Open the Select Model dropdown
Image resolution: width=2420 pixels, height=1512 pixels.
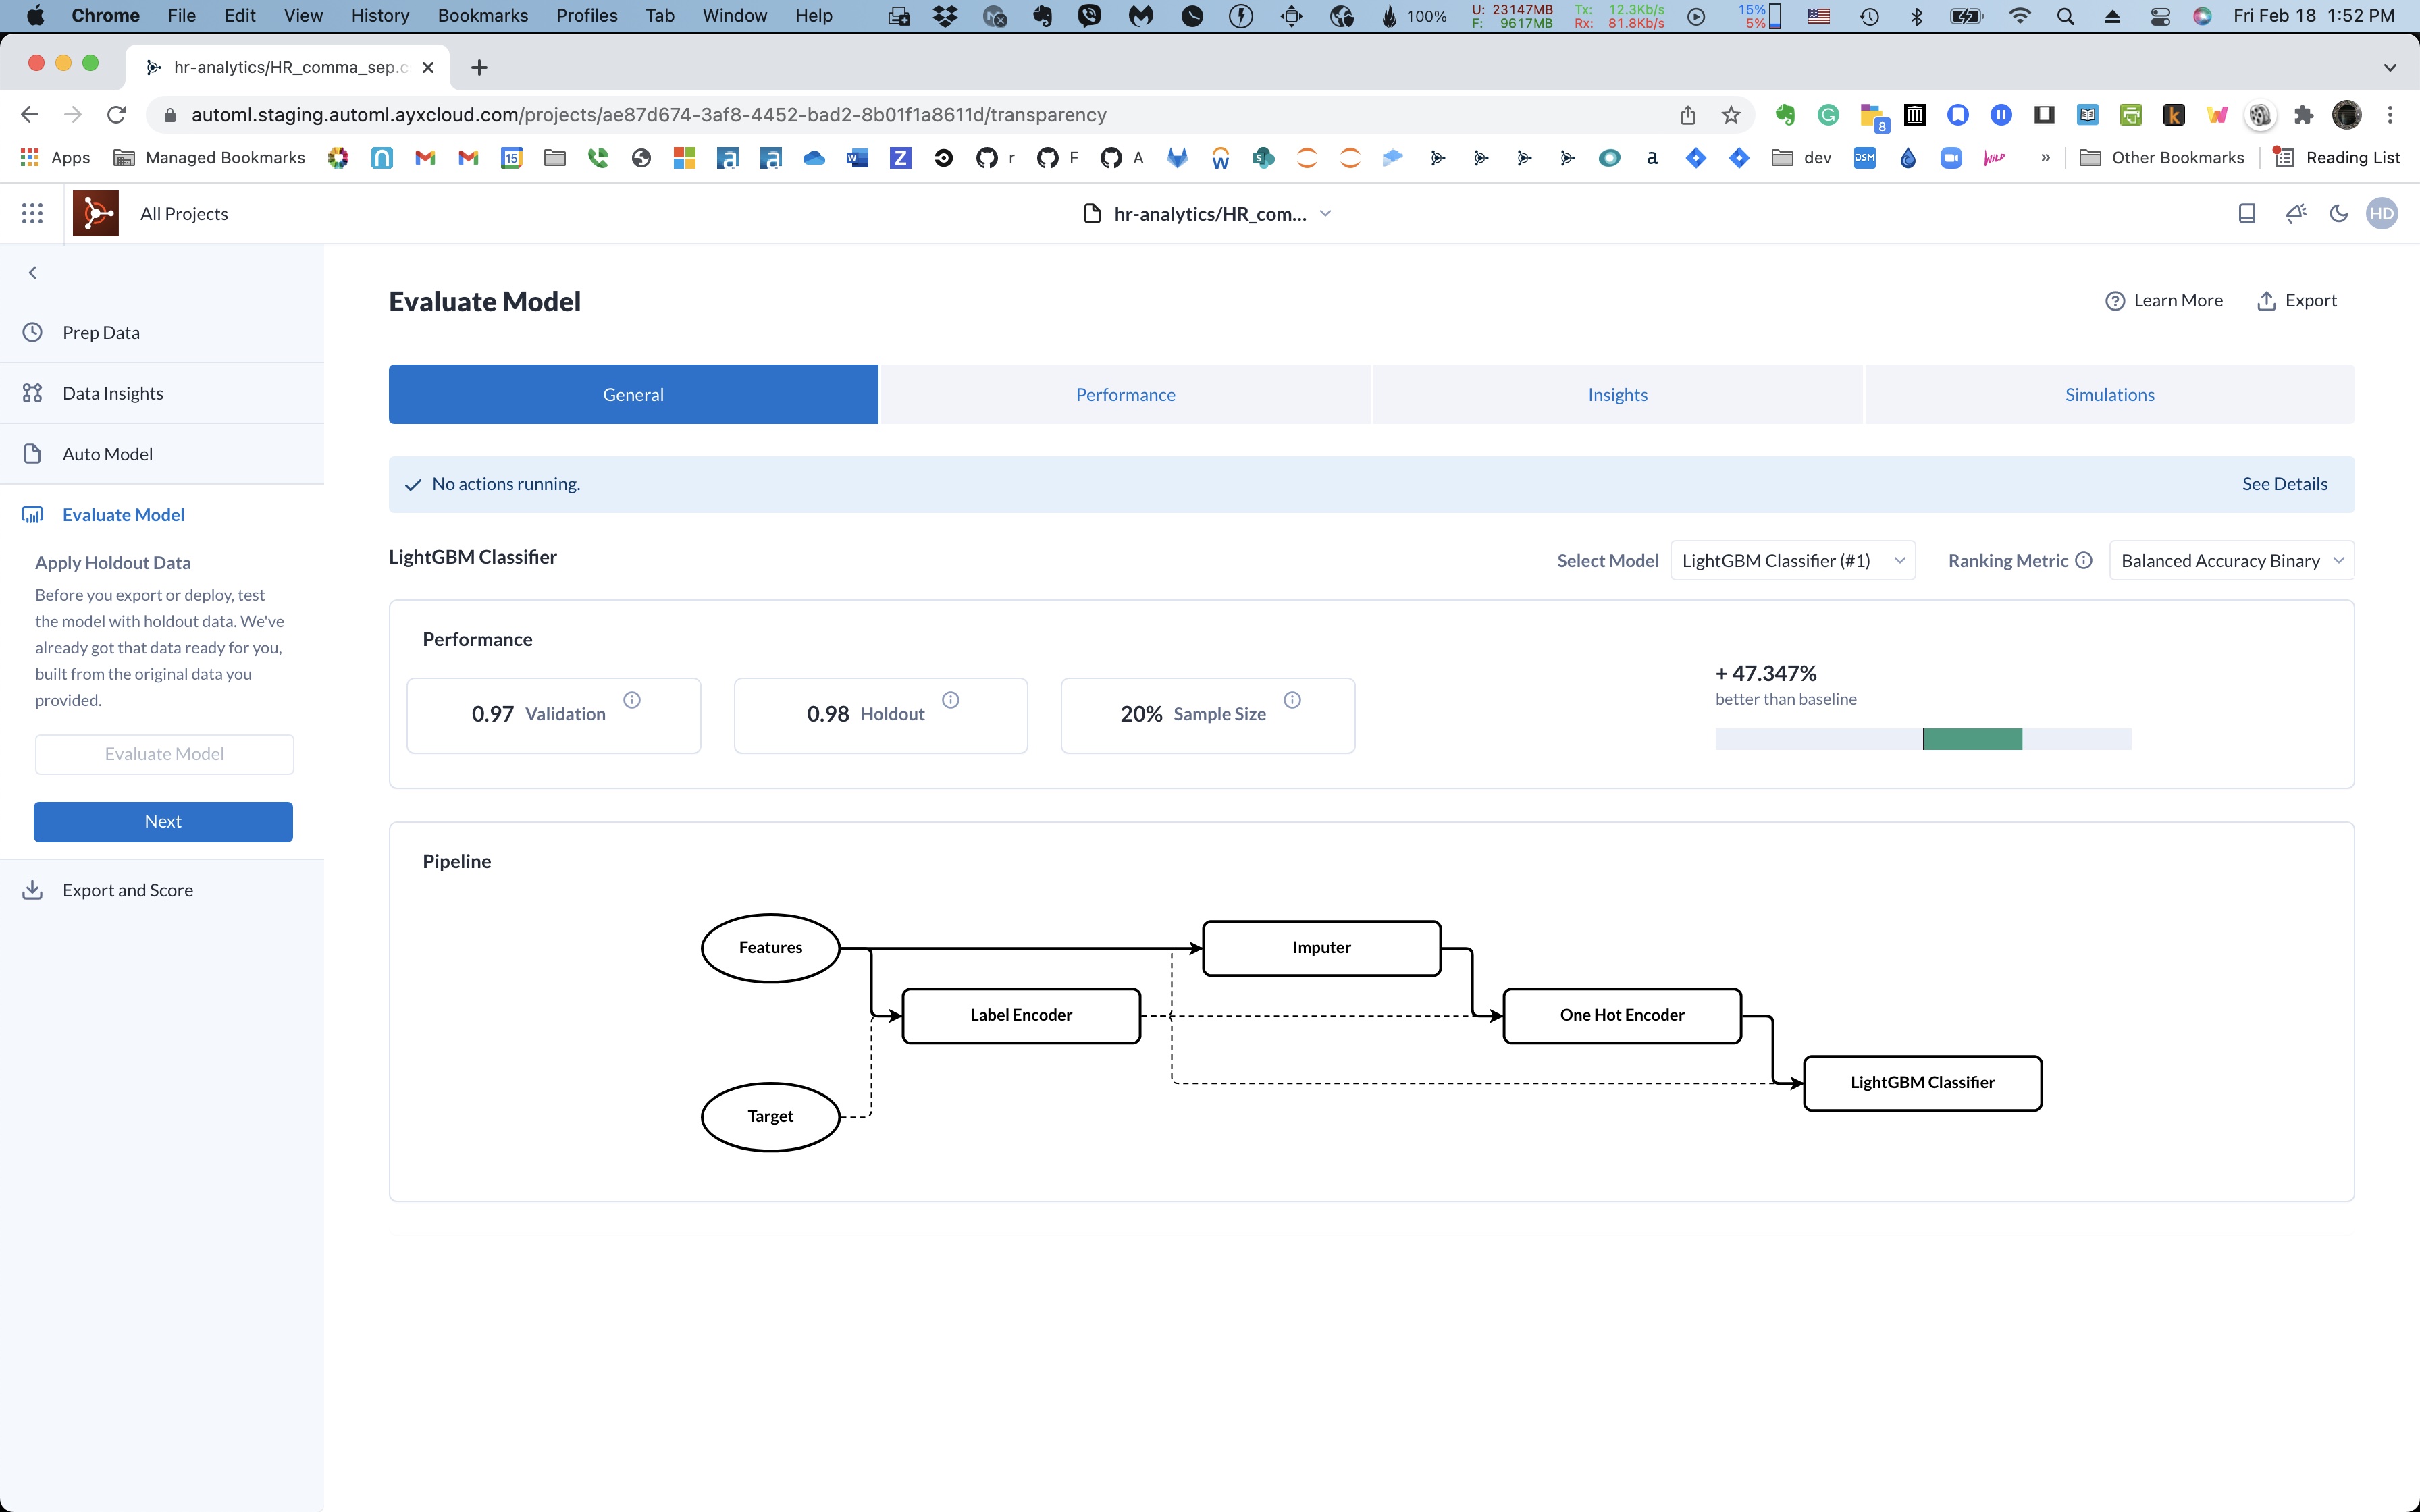tap(1792, 560)
